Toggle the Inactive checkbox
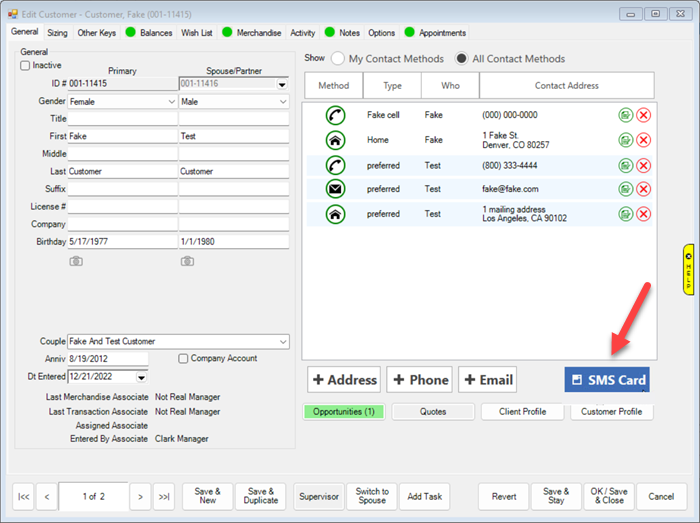 [26, 66]
